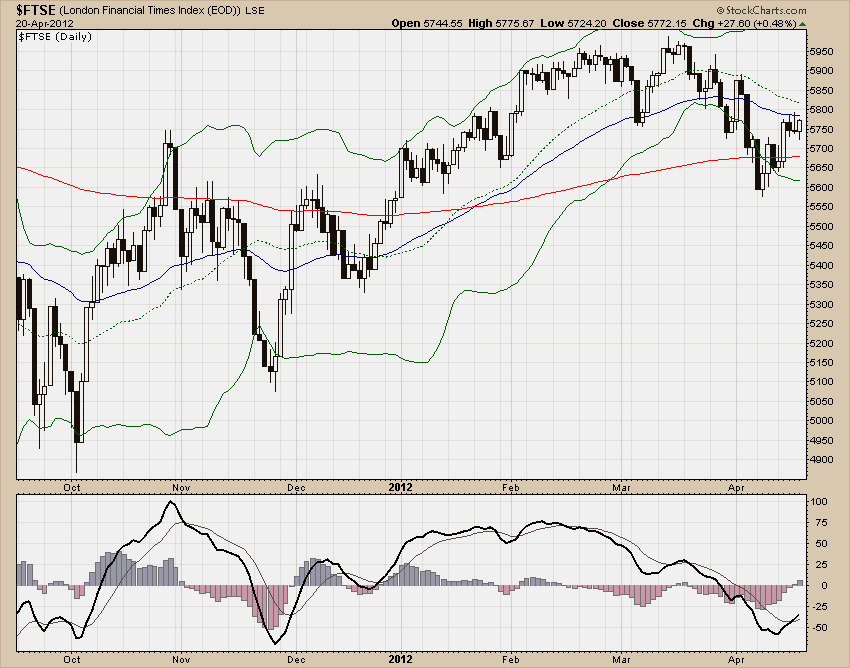The image size is (850, 668).
Task: Click the 100 indicator axis label
Action: [x=819, y=502]
